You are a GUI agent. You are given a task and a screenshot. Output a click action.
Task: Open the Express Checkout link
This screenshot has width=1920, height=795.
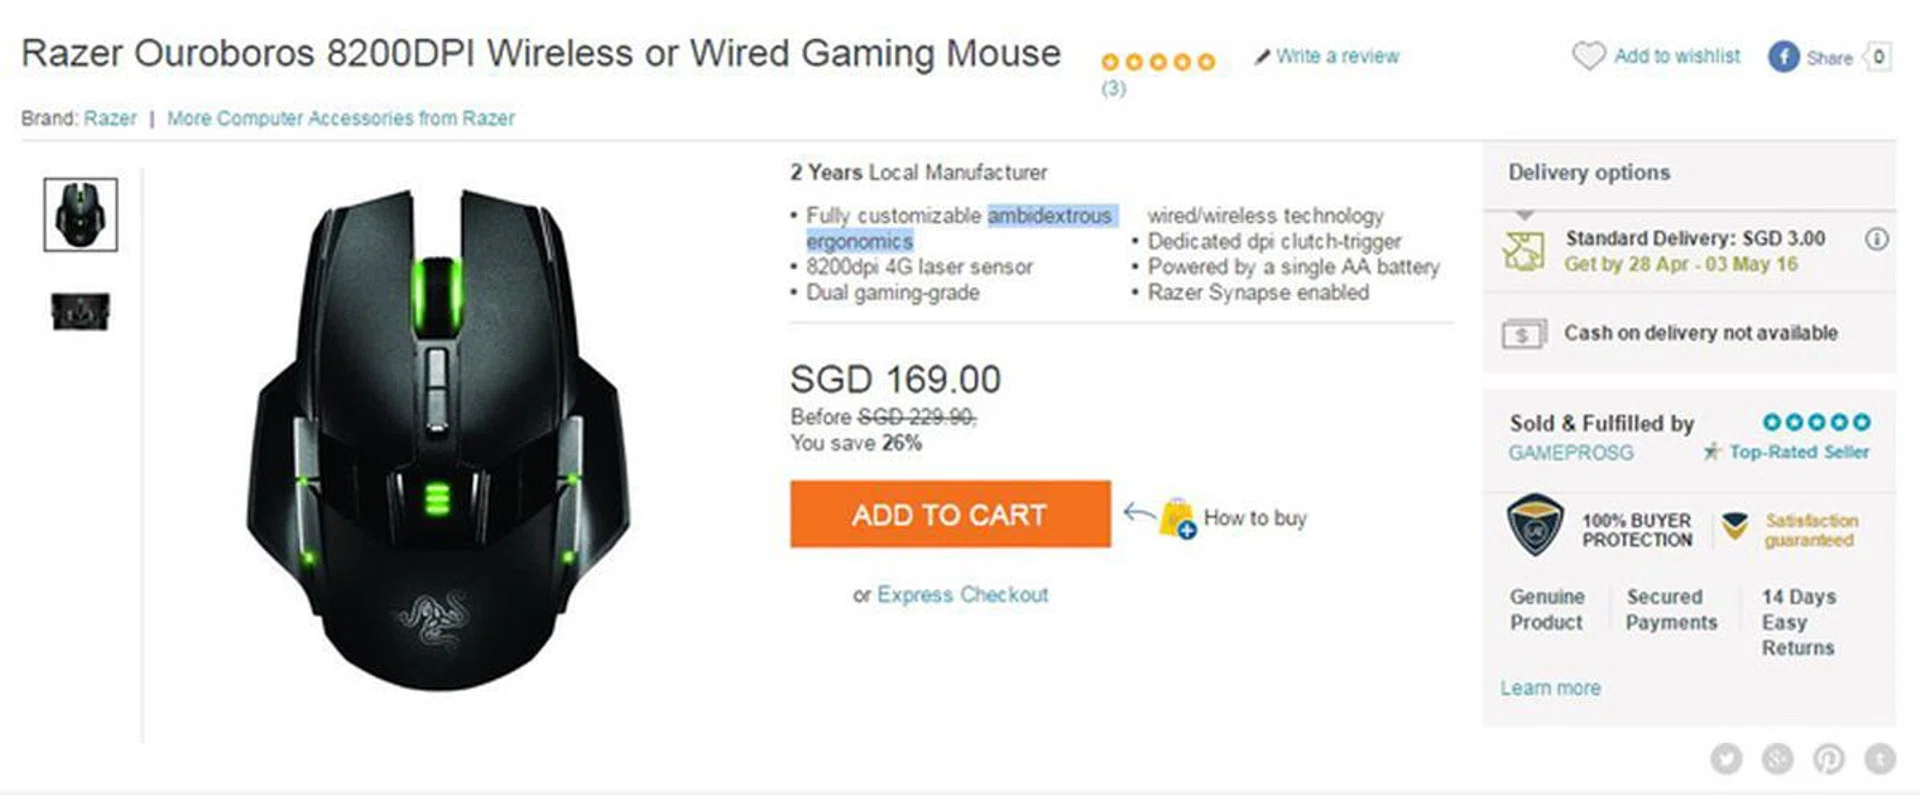pyautogui.click(x=962, y=595)
